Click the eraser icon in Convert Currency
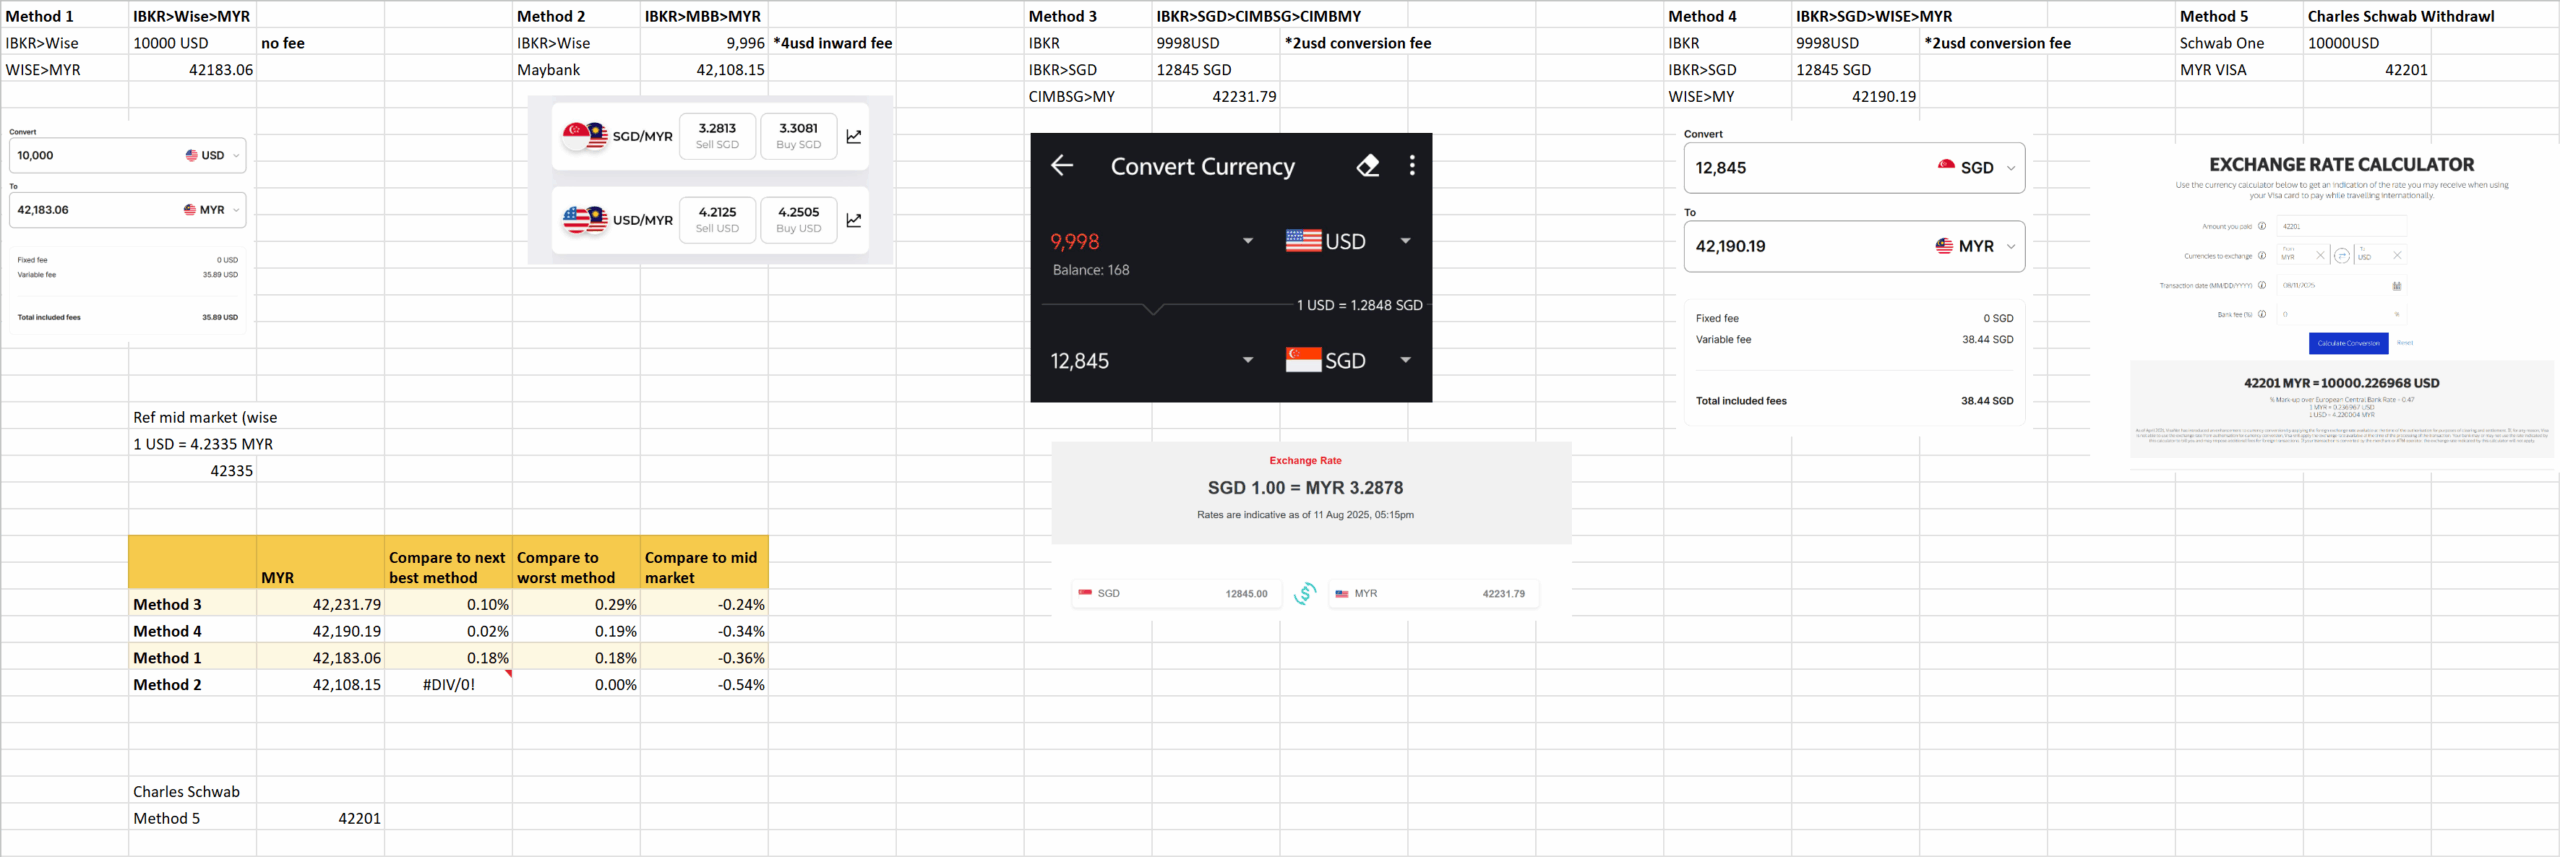2560x857 pixels. pyautogui.click(x=1367, y=166)
